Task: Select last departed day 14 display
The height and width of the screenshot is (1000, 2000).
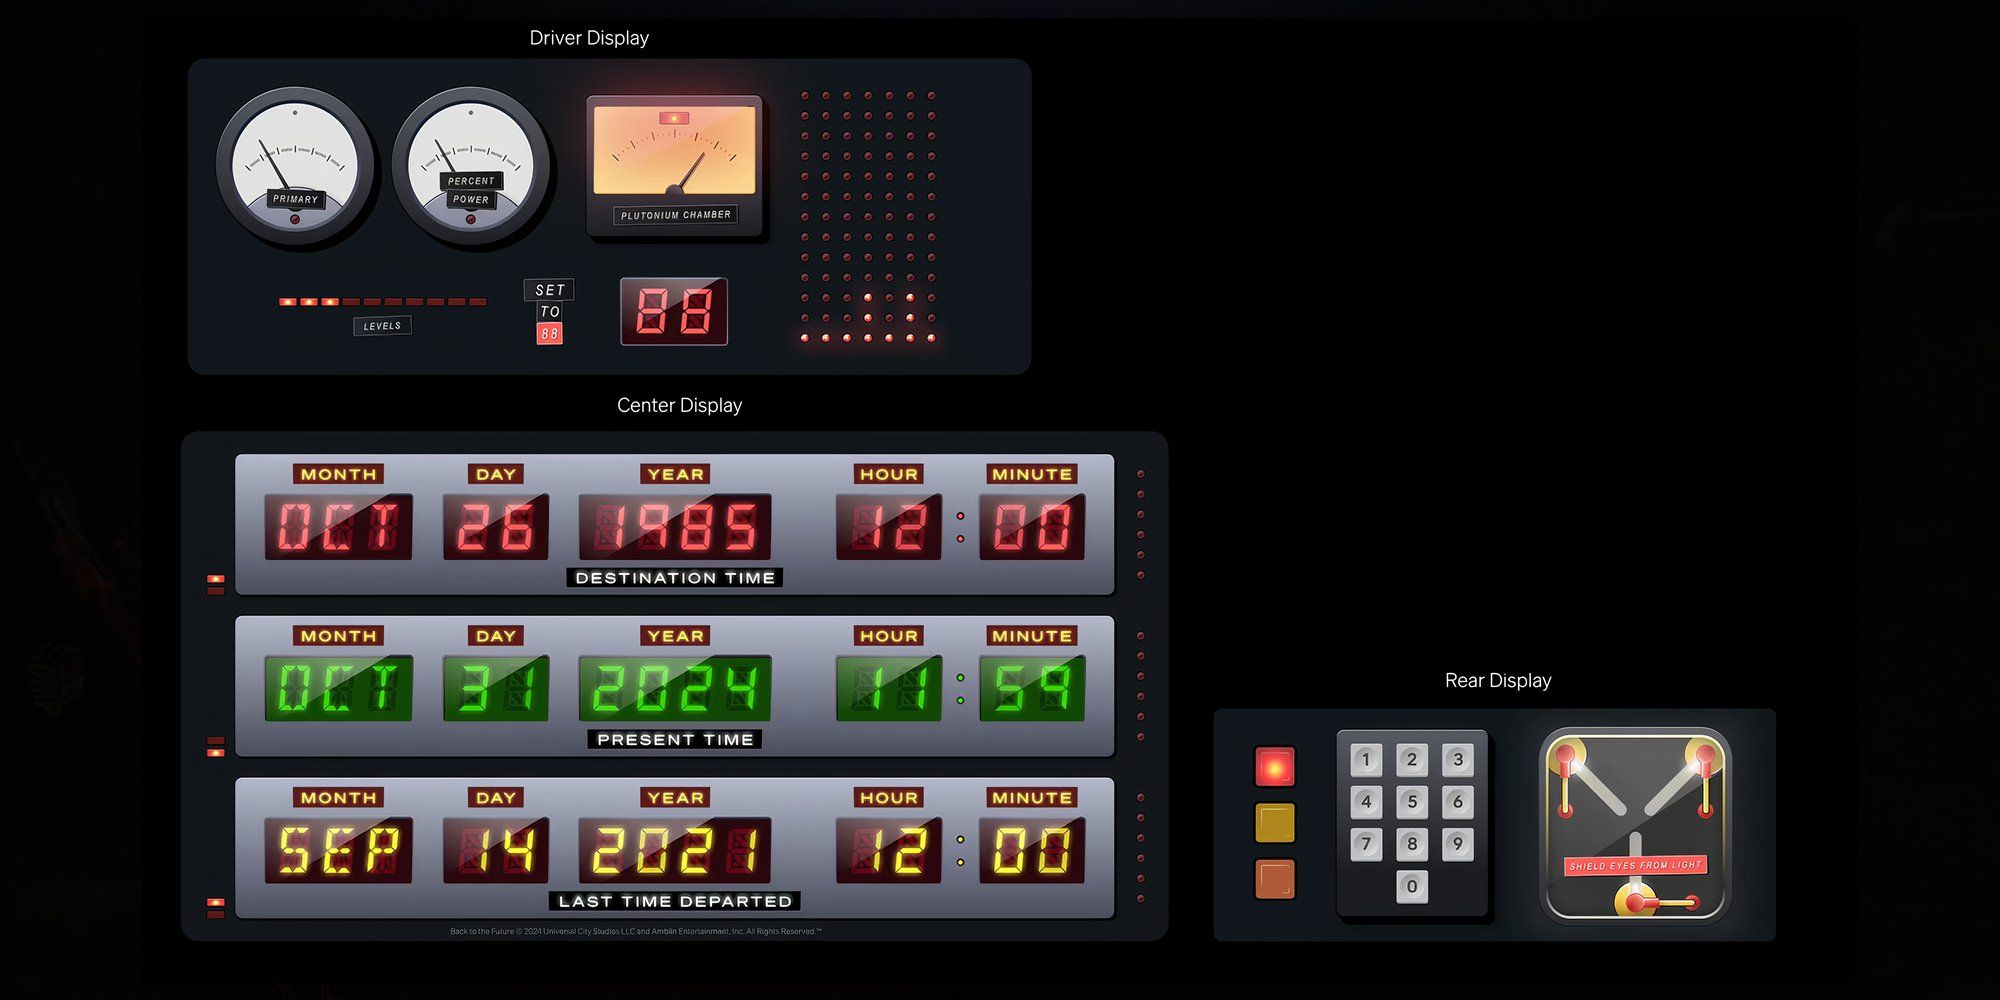Action: pos(496,851)
